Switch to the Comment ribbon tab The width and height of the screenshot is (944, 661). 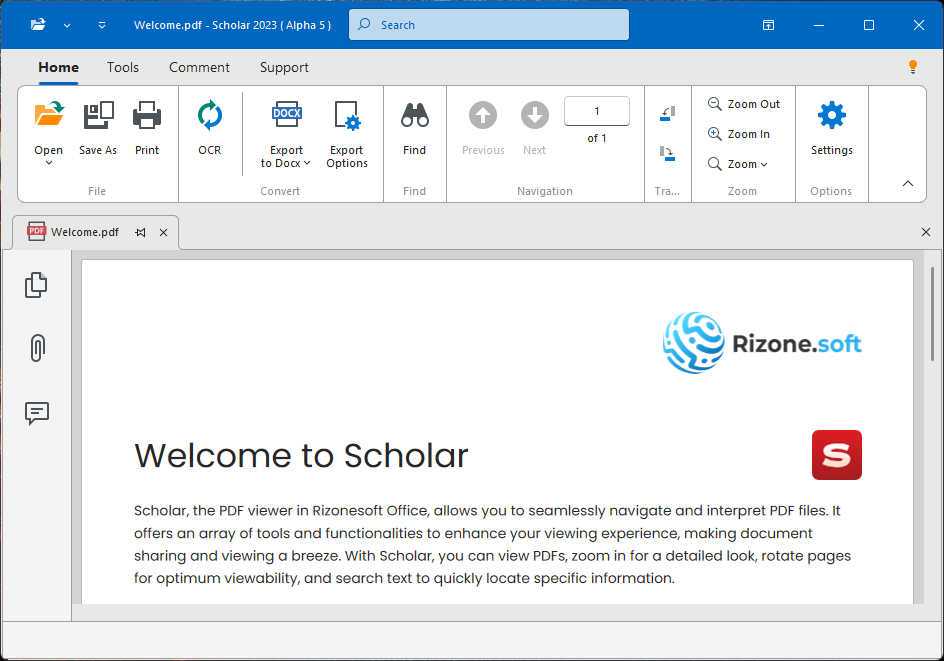[199, 67]
